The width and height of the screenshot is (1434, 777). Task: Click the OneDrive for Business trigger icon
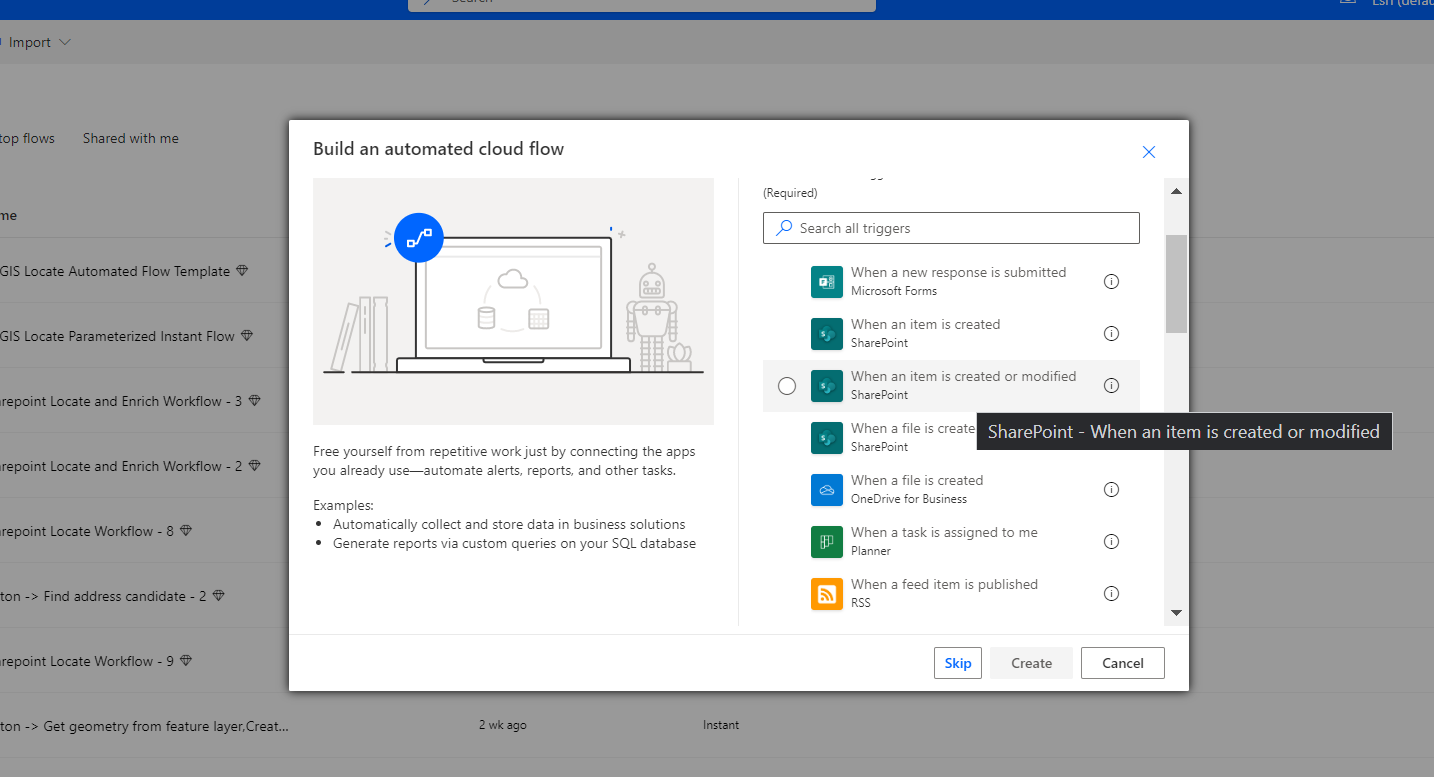(827, 489)
